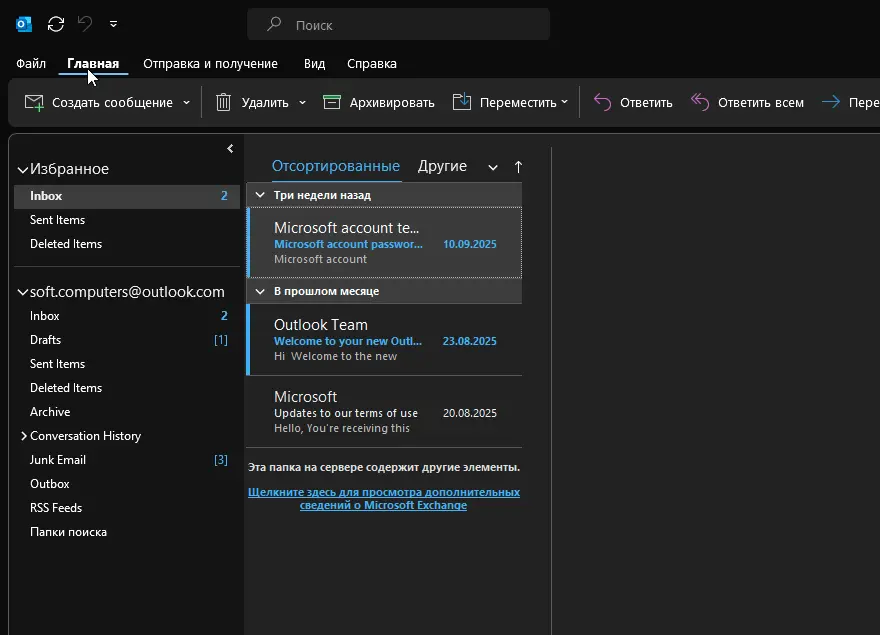The width and height of the screenshot is (880, 635).
Task: Collapse the Три недели назад group
Action: point(260,195)
